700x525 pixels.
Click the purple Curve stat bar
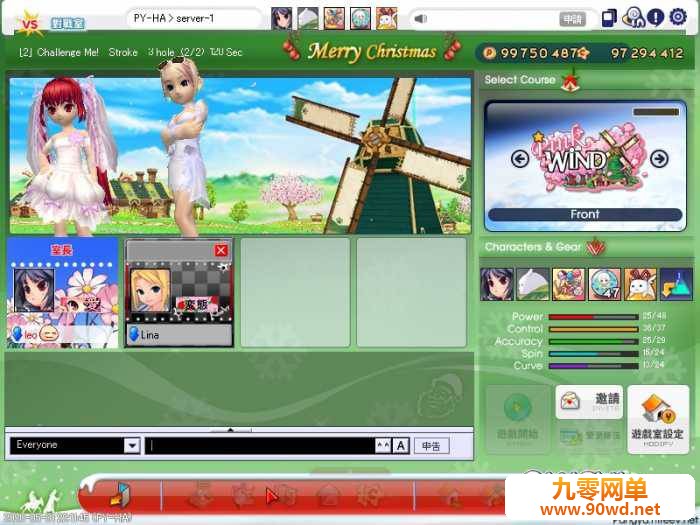593,366
